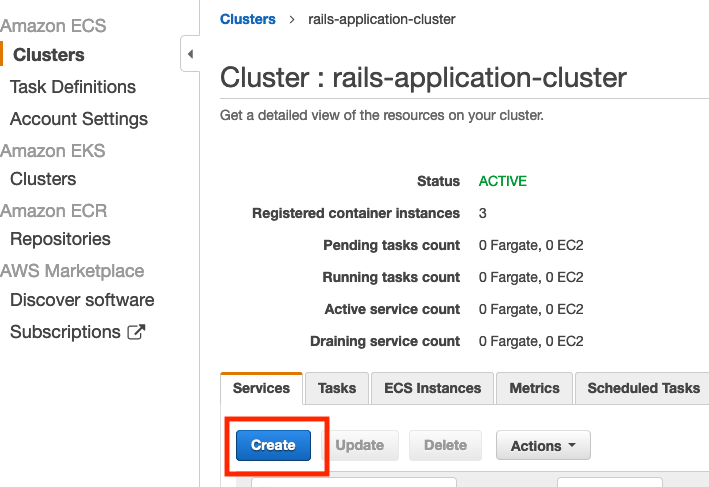Open the Scheduled Tasks tab

click(643, 388)
